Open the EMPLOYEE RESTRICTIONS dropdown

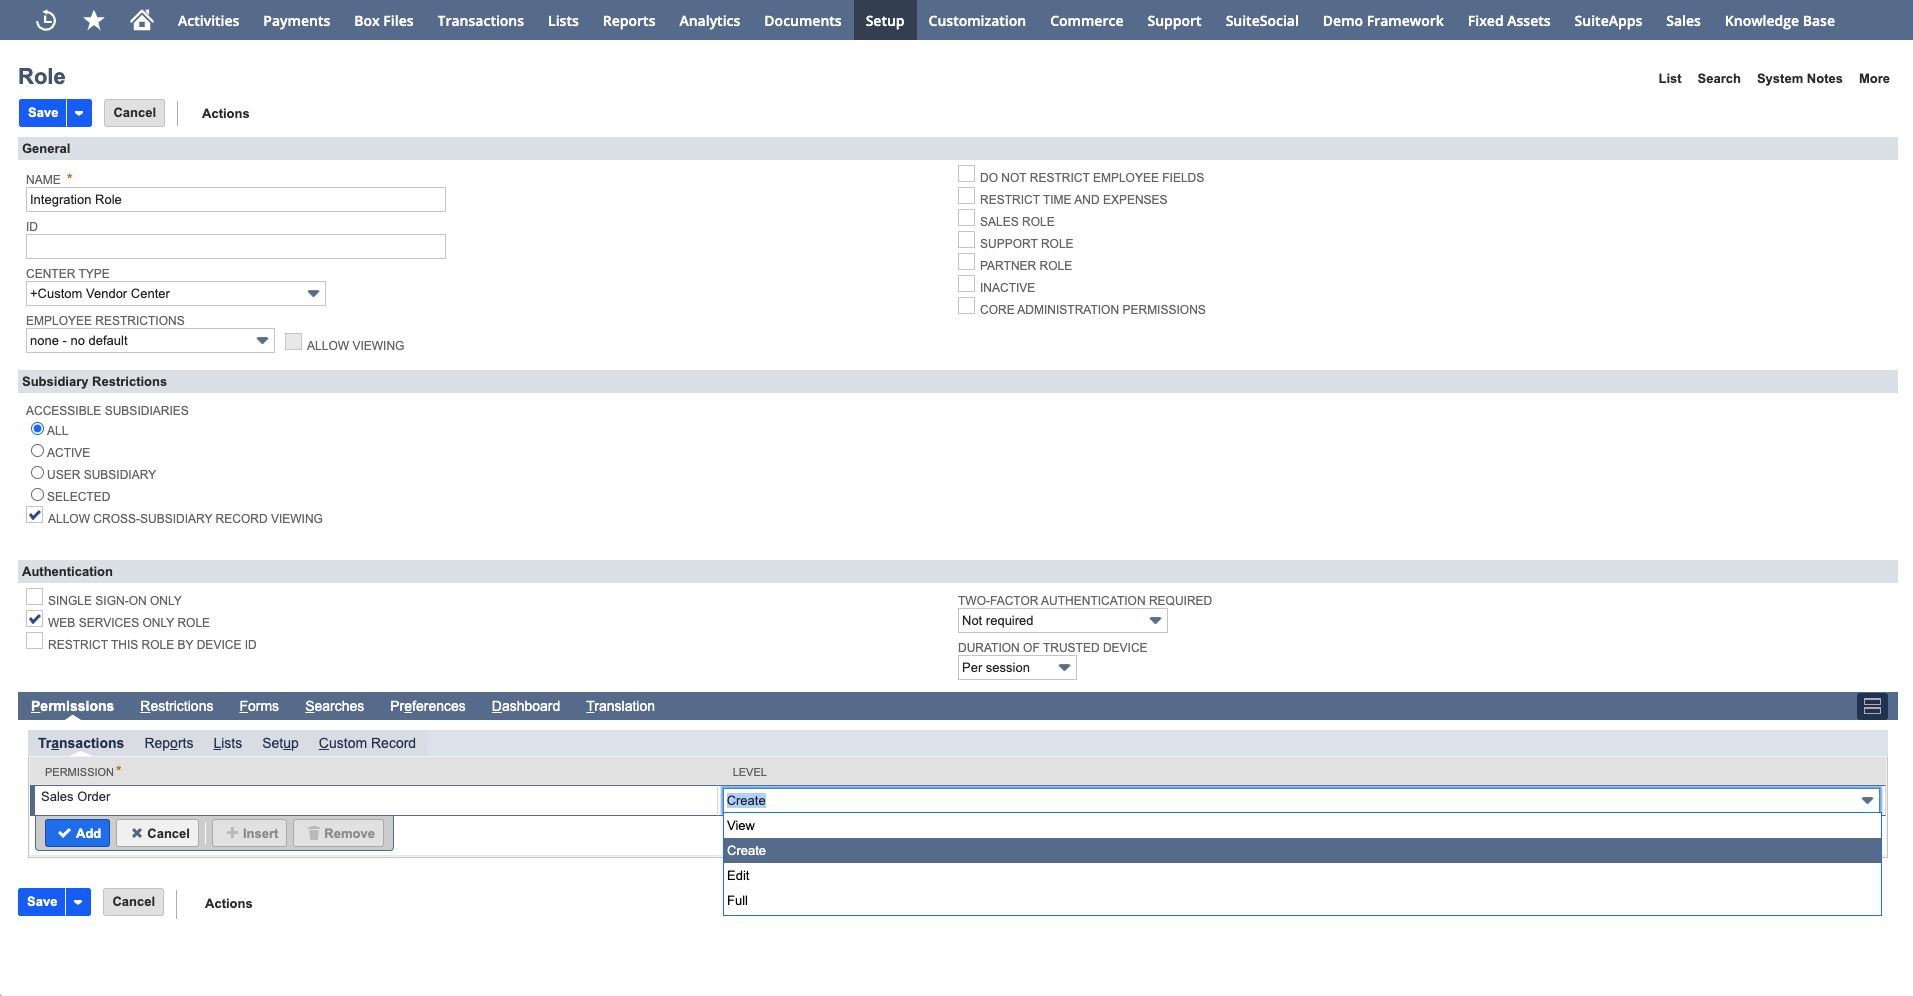(x=262, y=340)
